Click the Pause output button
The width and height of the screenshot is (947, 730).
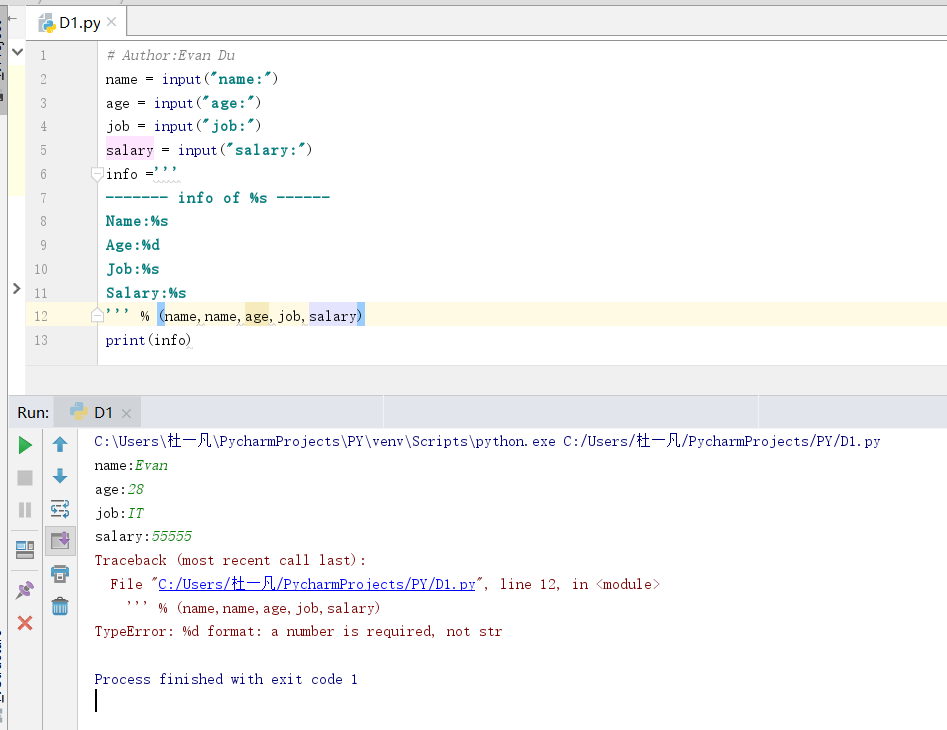click(x=25, y=510)
